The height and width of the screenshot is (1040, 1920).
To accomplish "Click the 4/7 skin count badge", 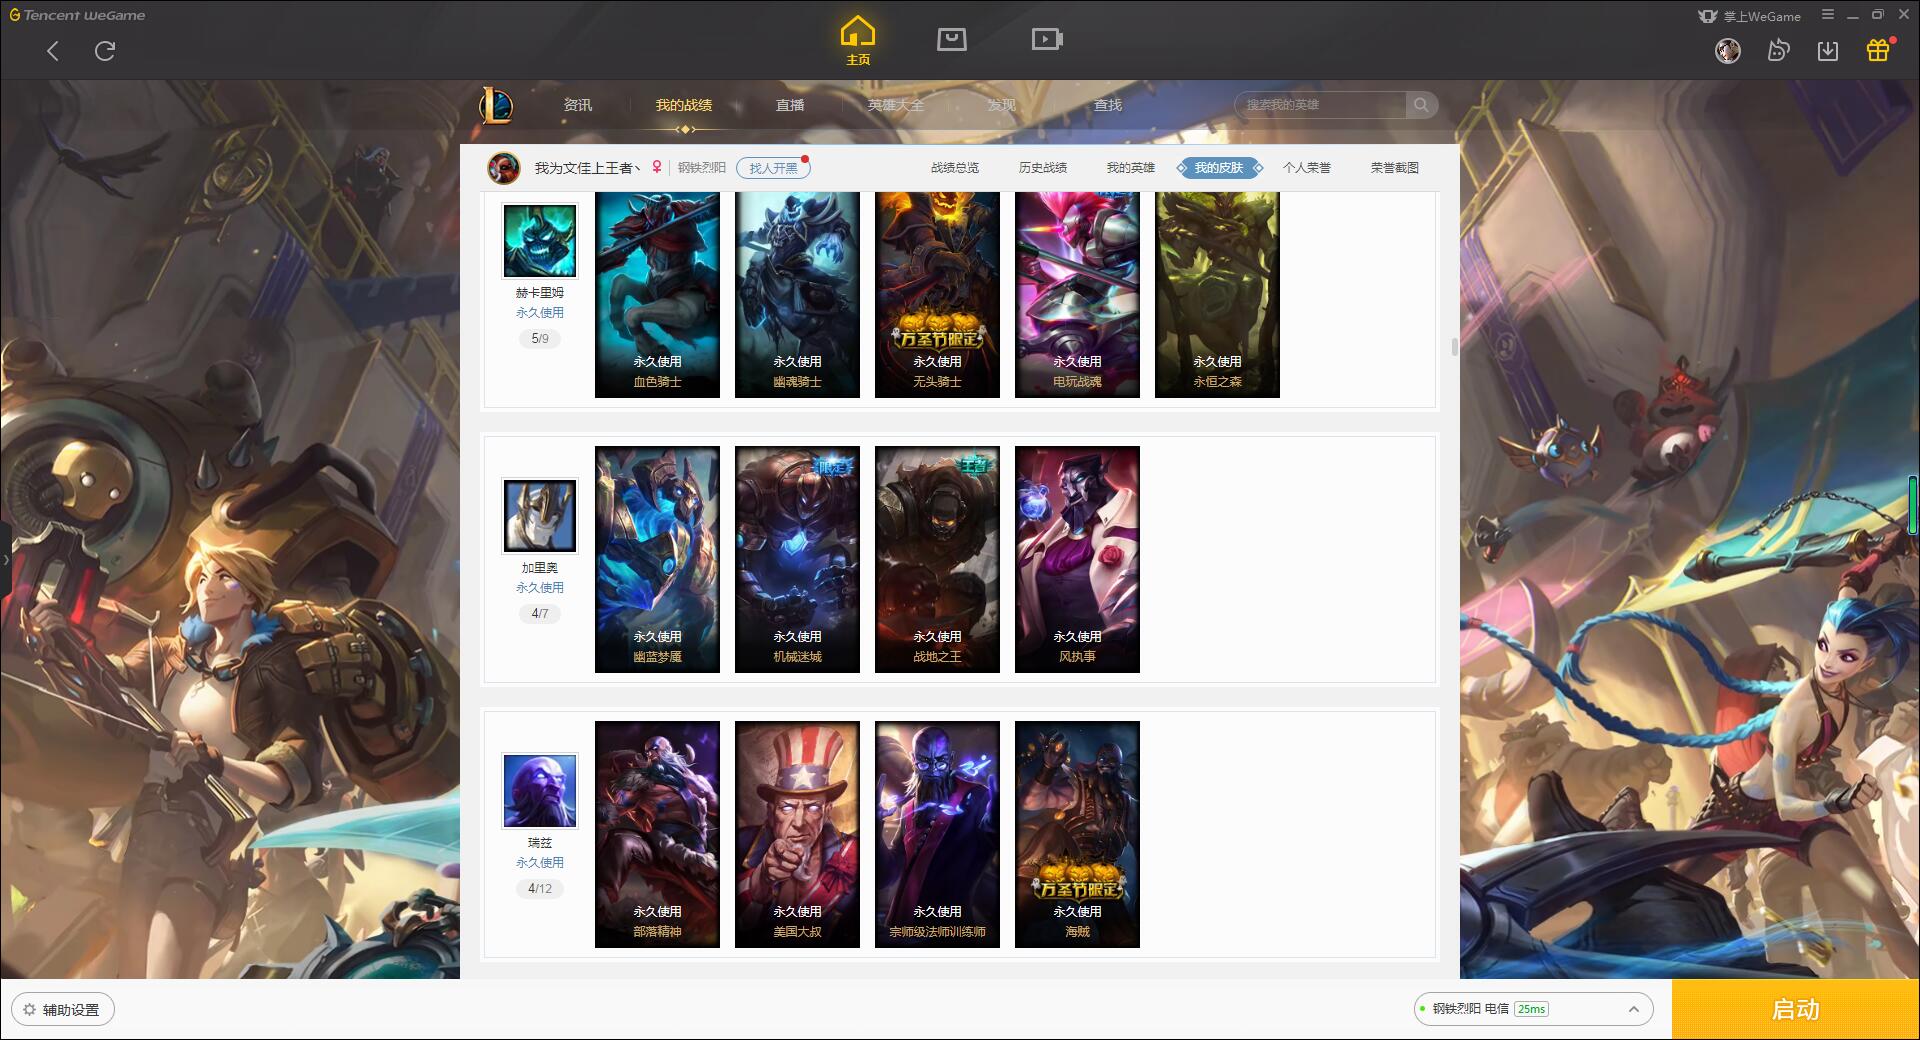I will point(540,614).
